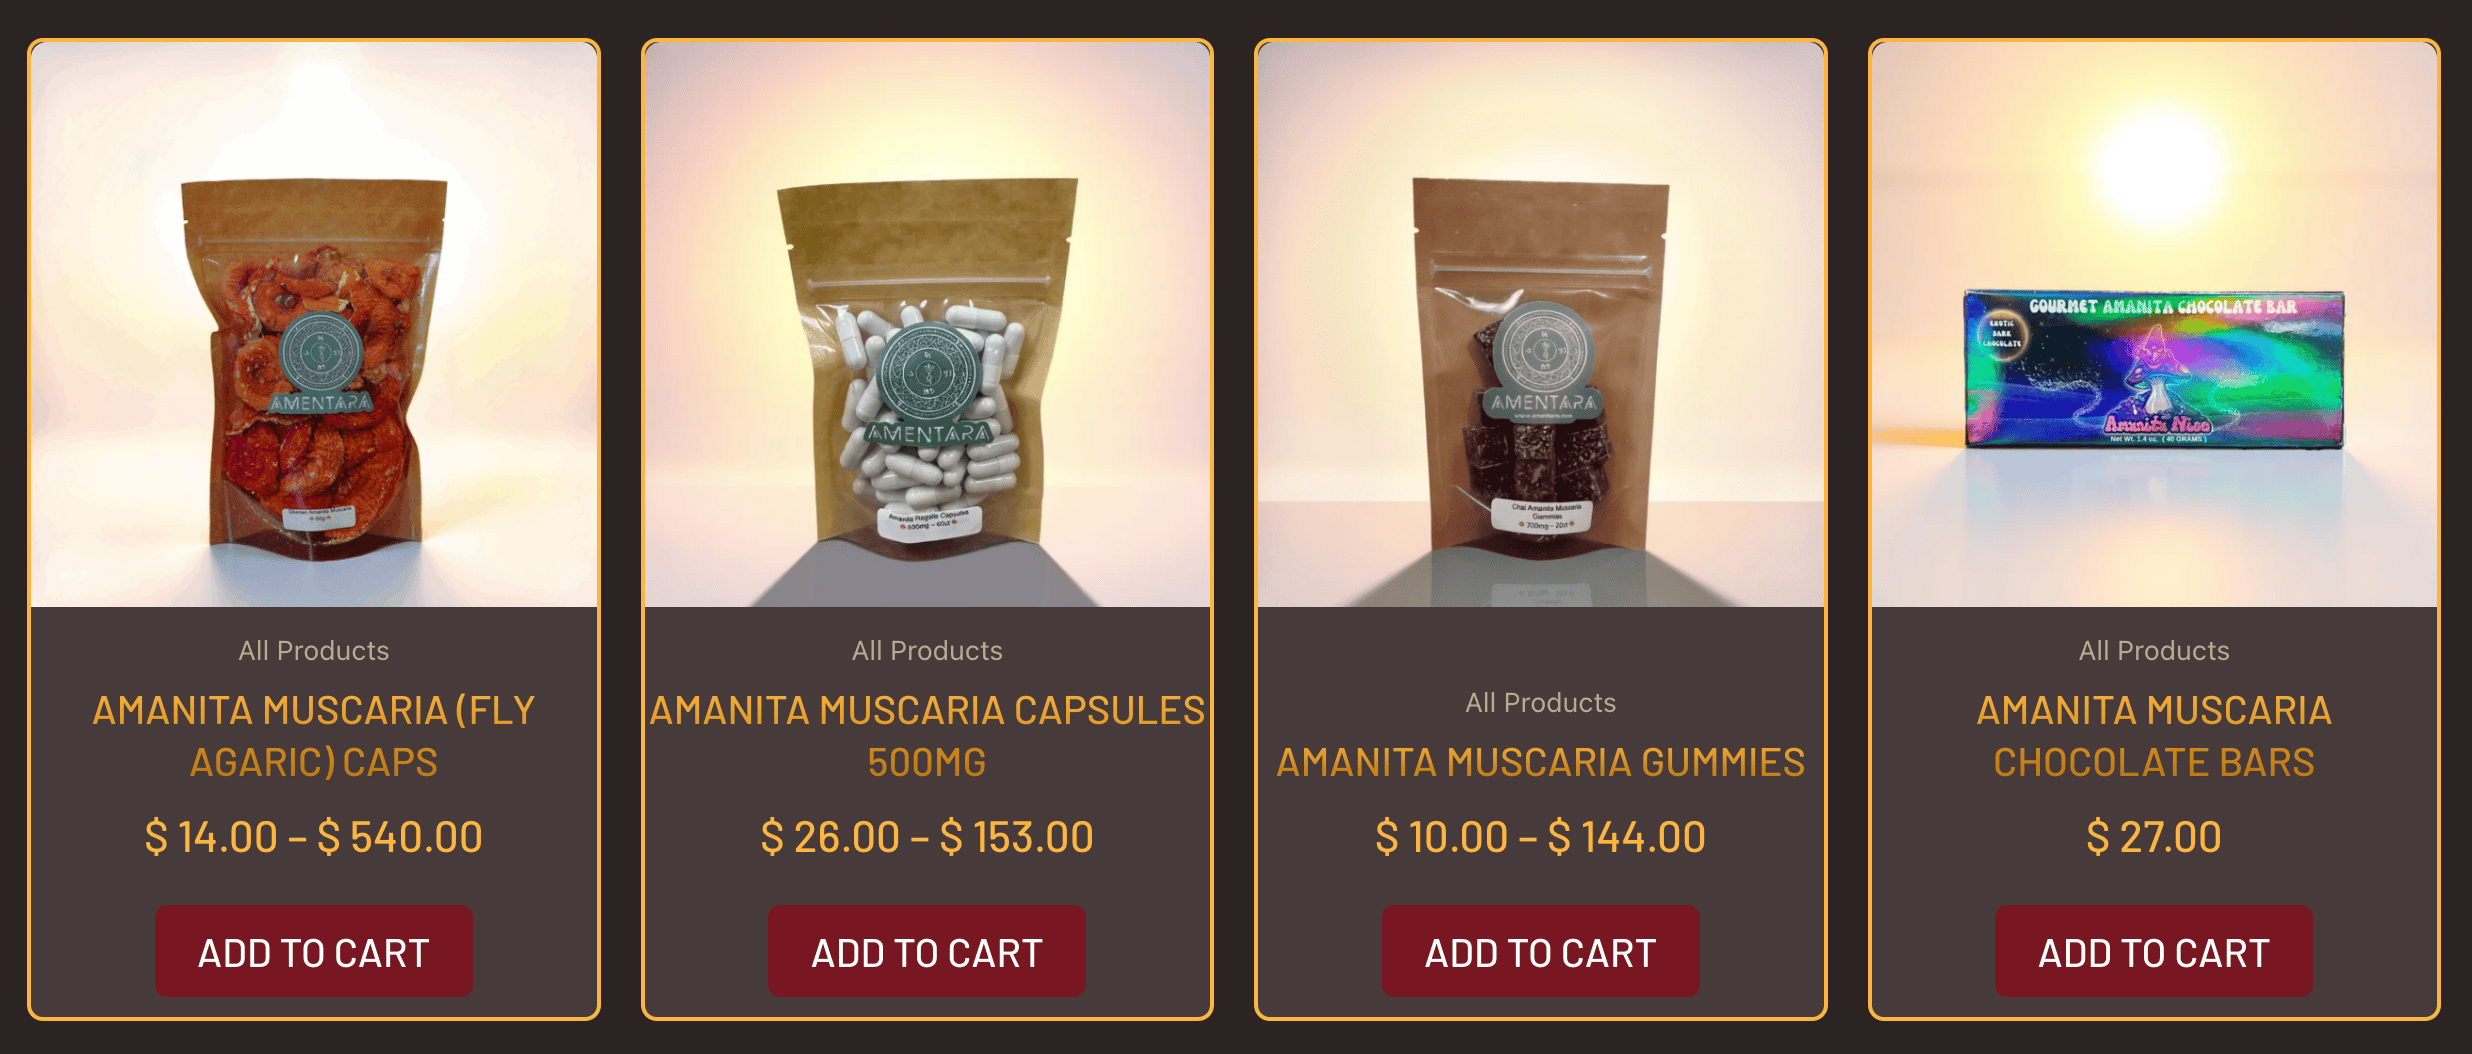Open Amanita Muscaria Gummies title link
The width and height of the screenshot is (2472, 1054).
(x=1541, y=763)
